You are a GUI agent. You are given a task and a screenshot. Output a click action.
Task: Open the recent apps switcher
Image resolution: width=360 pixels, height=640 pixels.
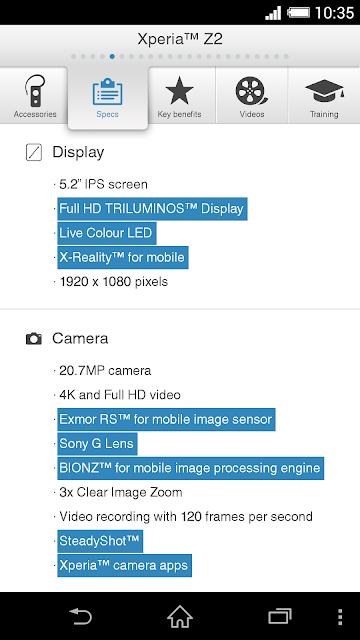coord(280,616)
